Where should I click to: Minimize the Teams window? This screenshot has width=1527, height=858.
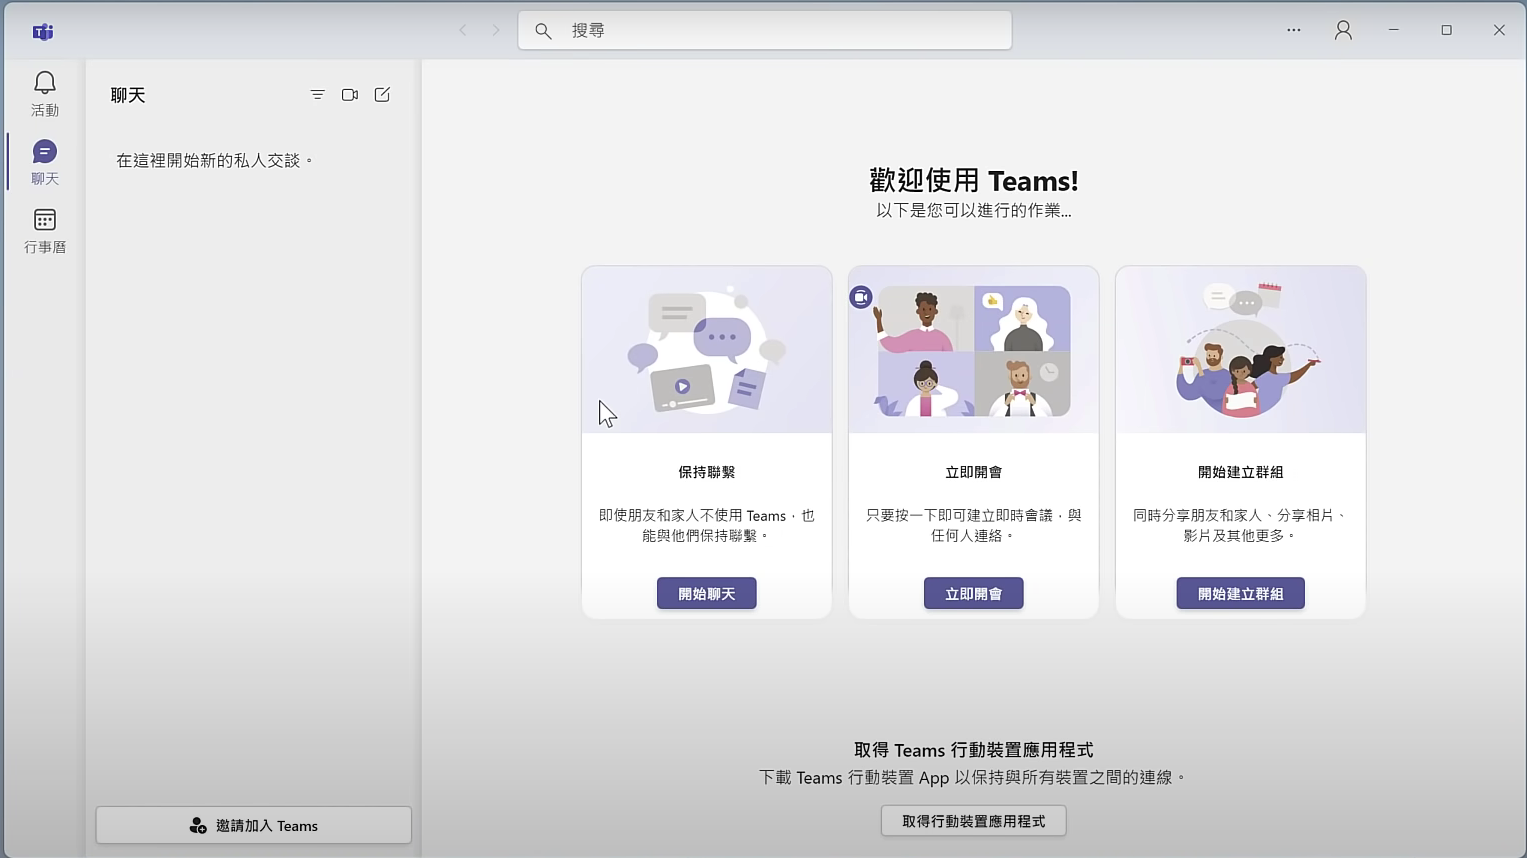pos(1393,30)
